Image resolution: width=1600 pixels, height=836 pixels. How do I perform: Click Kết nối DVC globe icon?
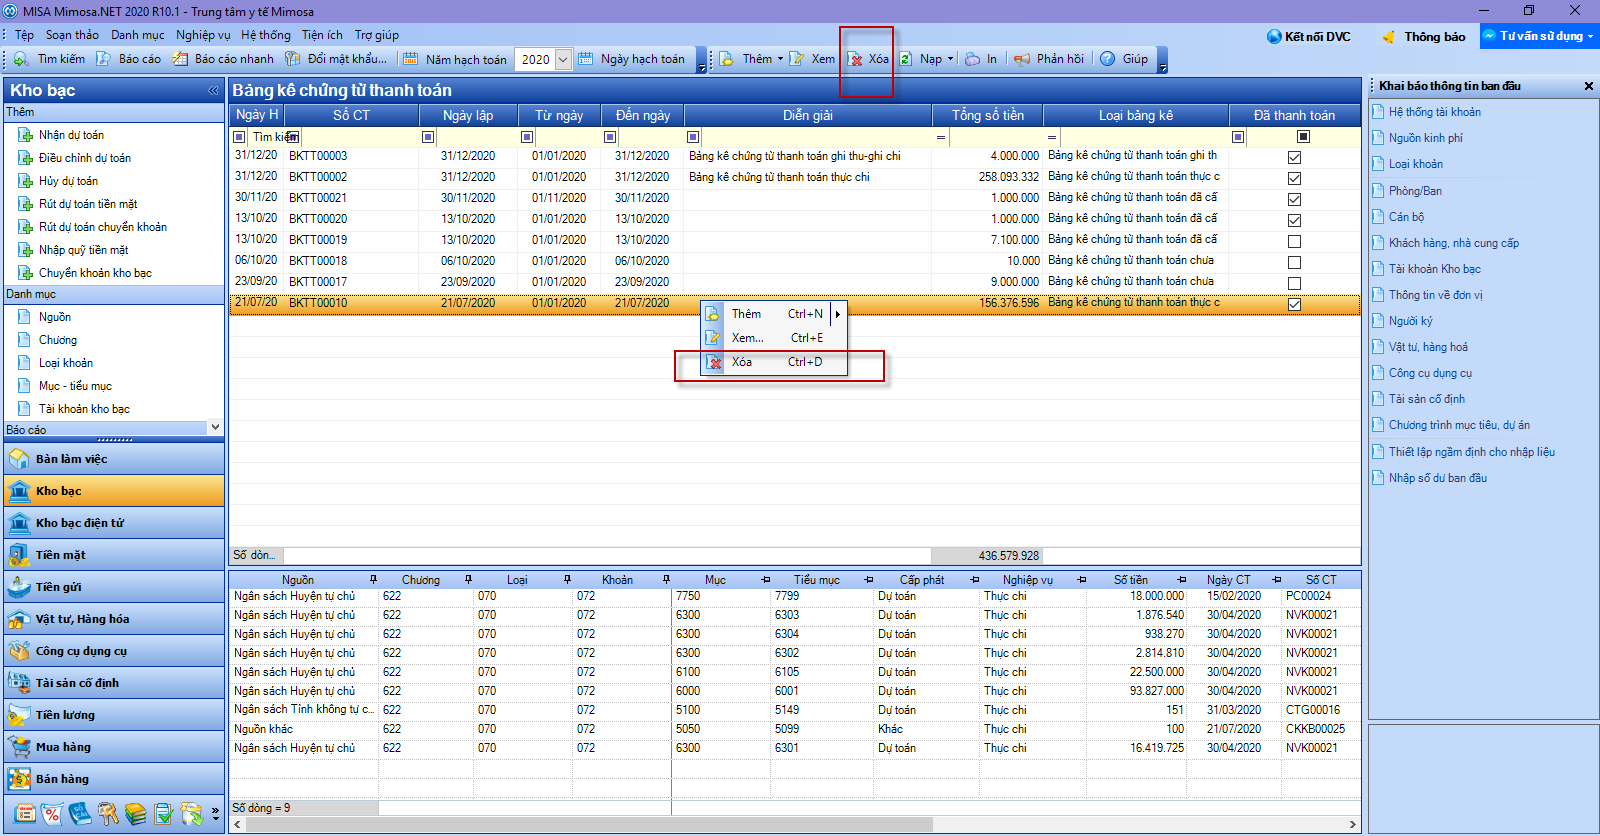[1274, 37]
